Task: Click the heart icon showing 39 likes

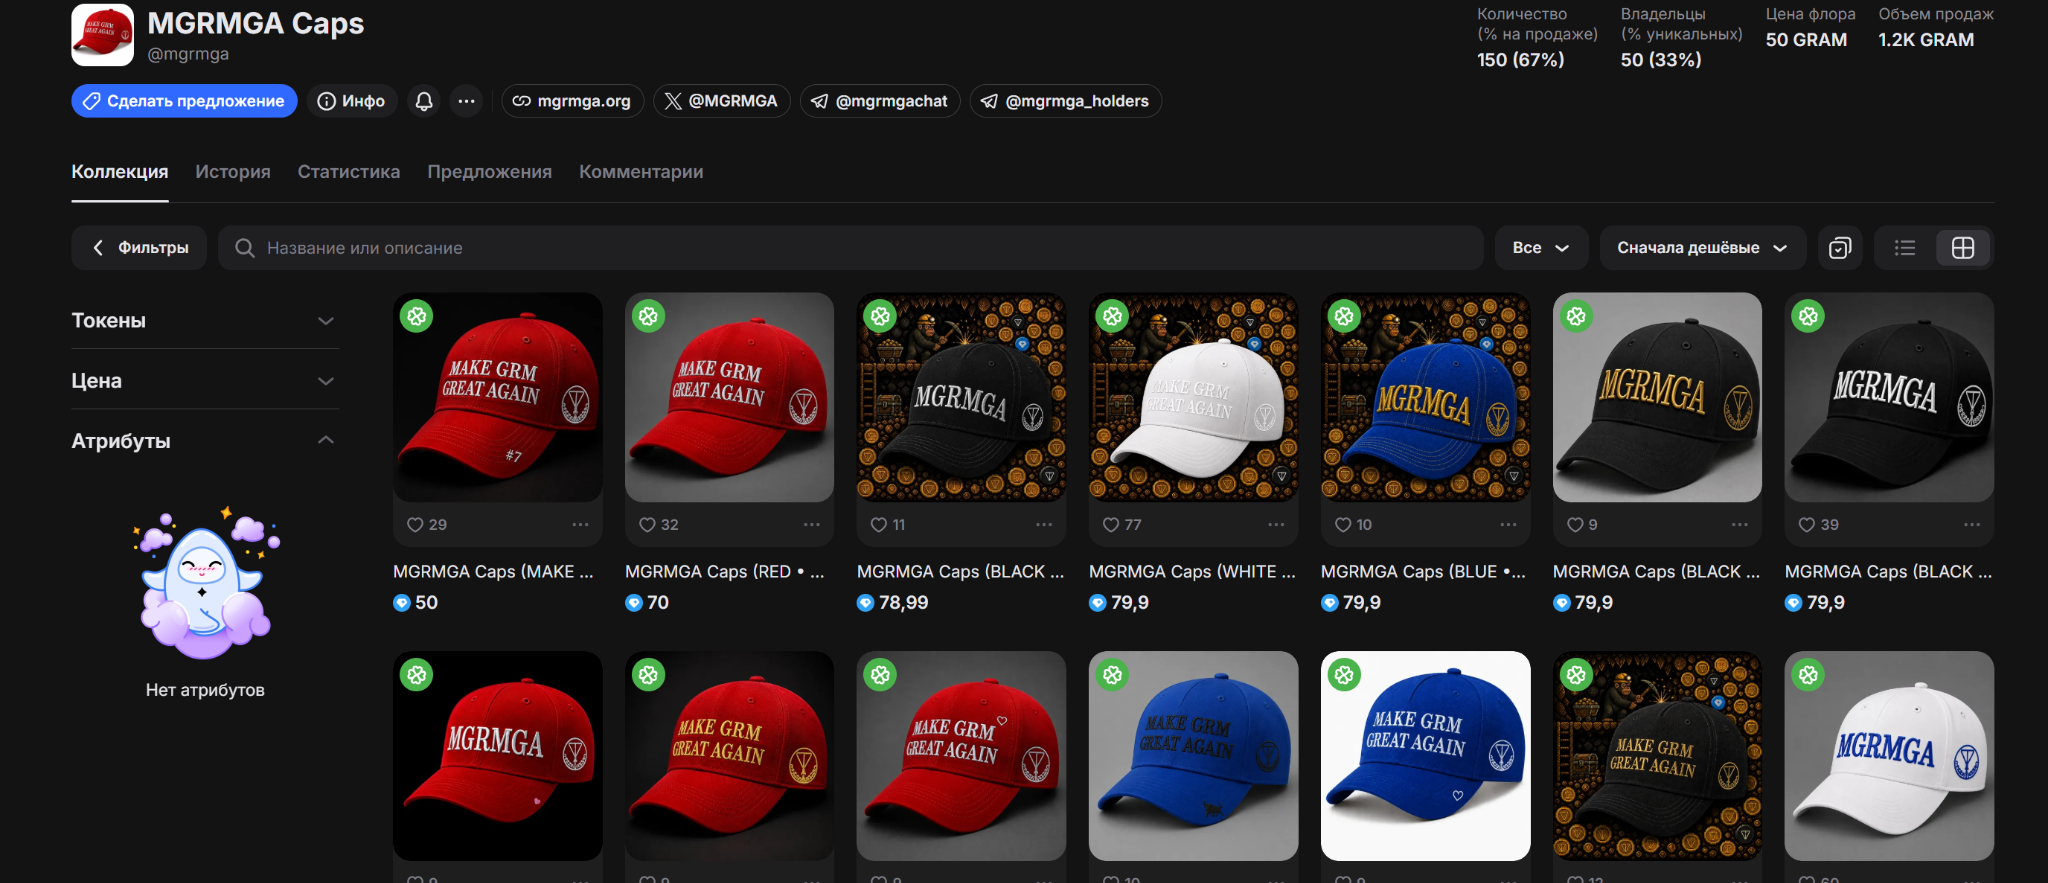Action: pyautogui.click(x=1807, y=525)
